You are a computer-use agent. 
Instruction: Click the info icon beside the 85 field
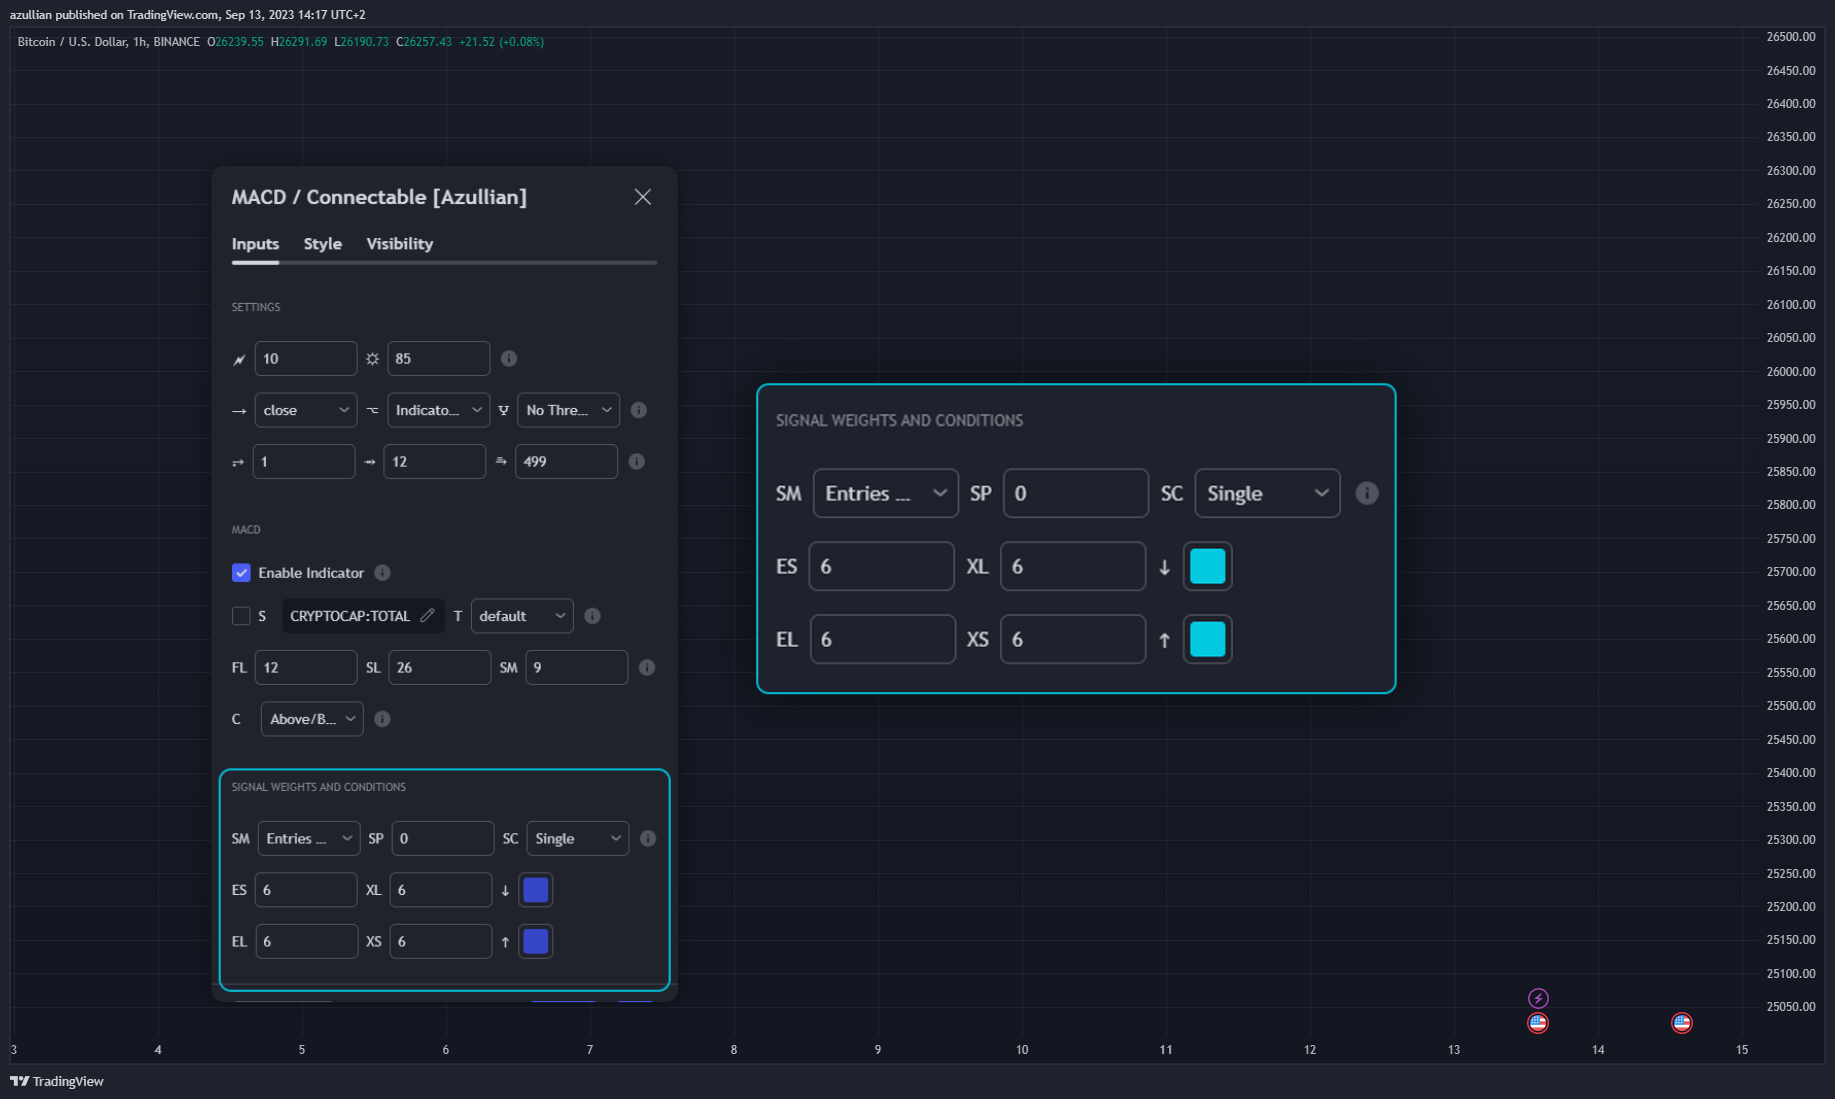point(509,358)
